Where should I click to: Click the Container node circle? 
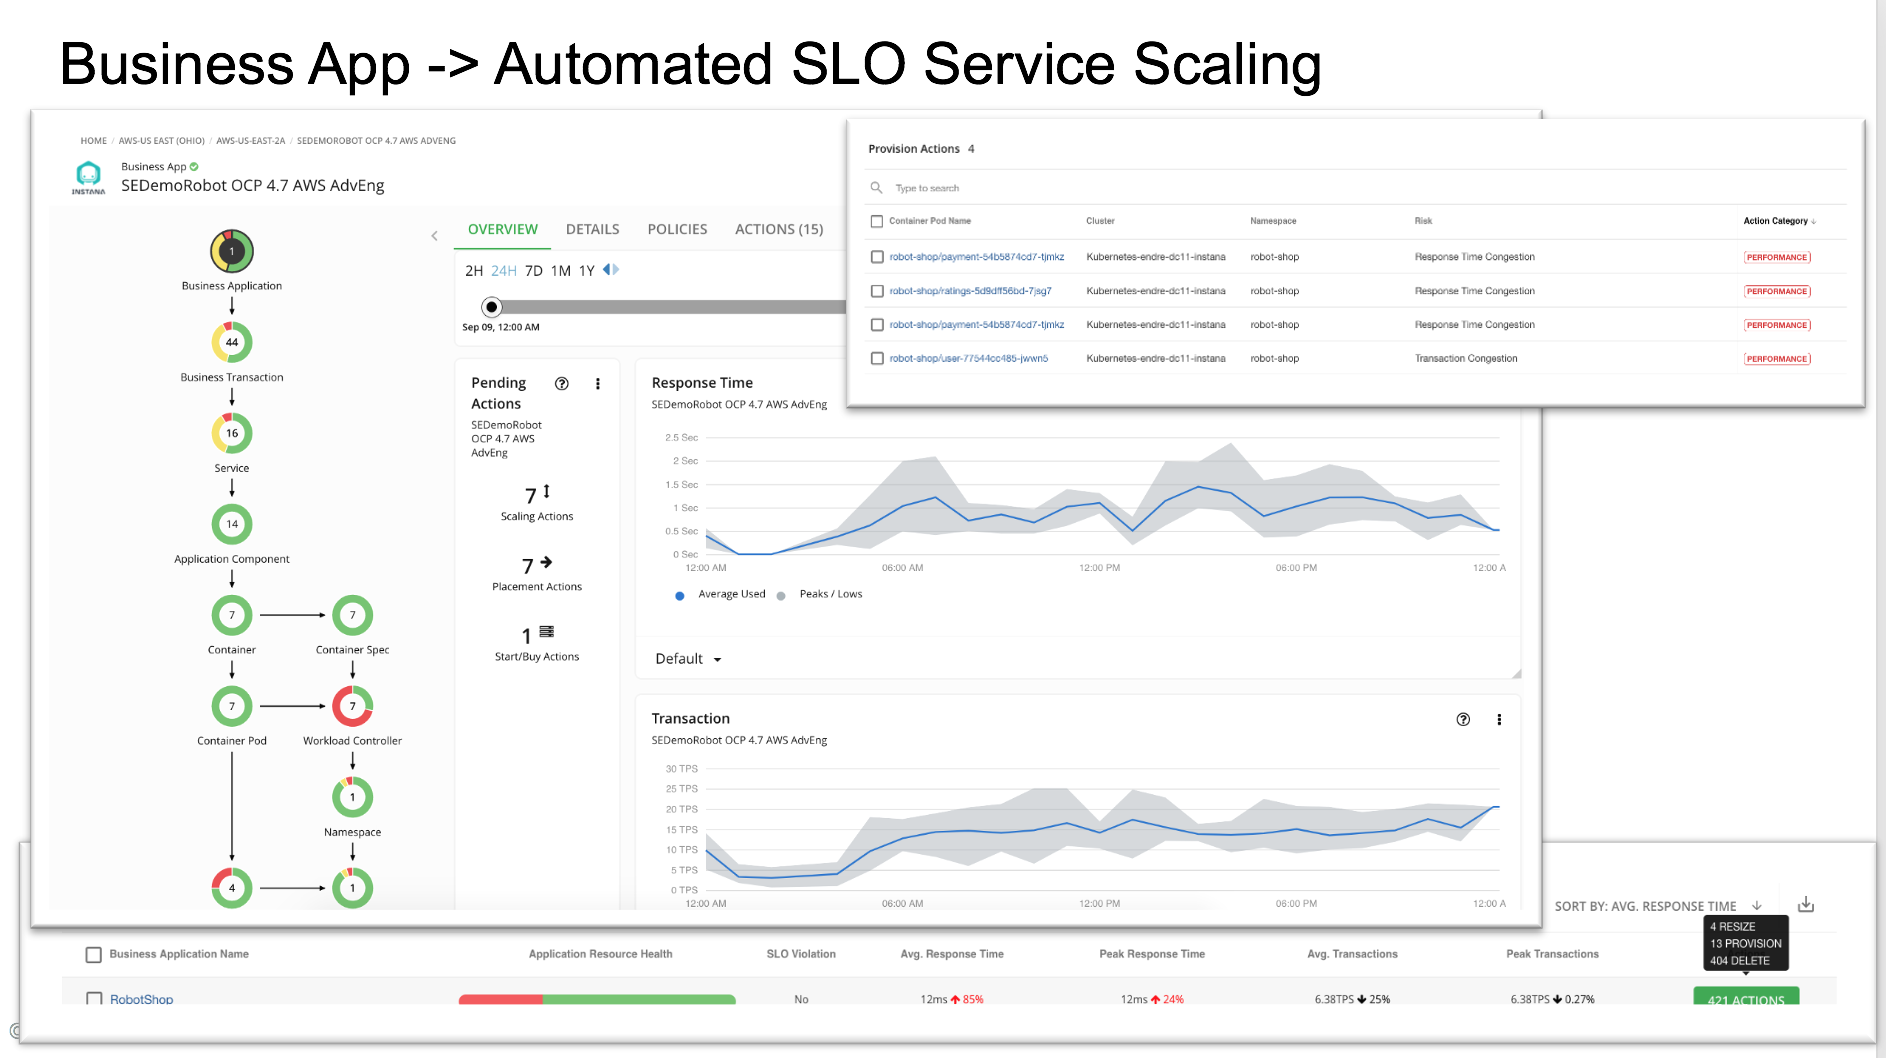[x=232, y=615]
